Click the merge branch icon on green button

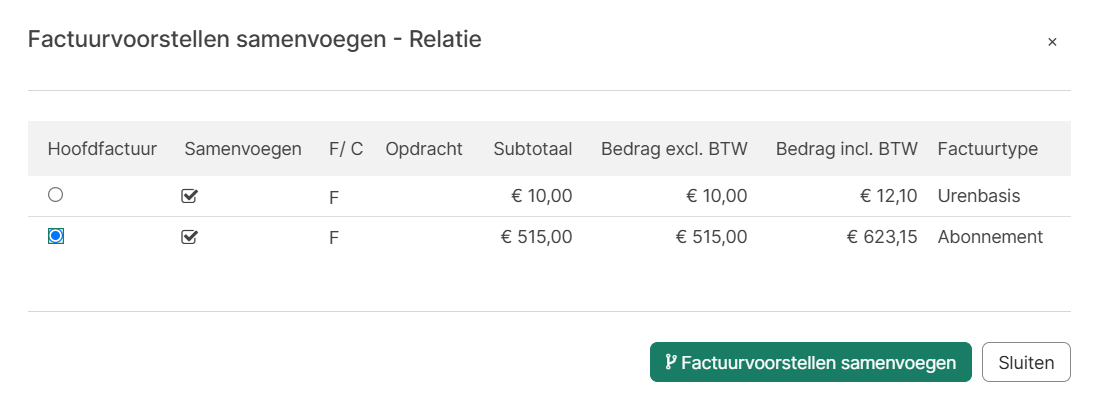coord(670,362)
